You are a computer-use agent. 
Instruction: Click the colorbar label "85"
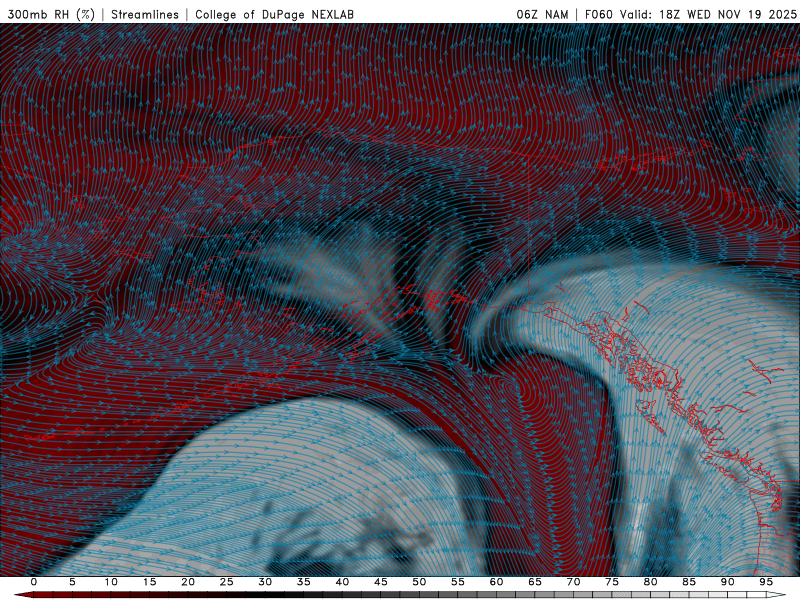688,582
